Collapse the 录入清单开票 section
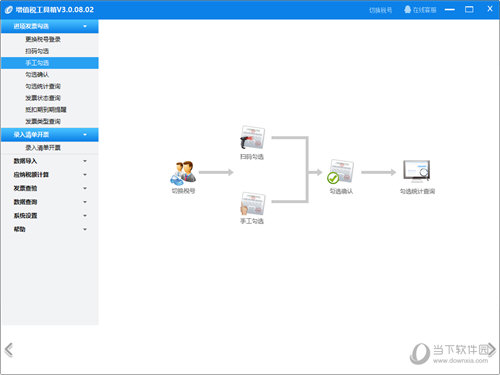The width and height of the screenshot is (500, 375). click(50, 135)
